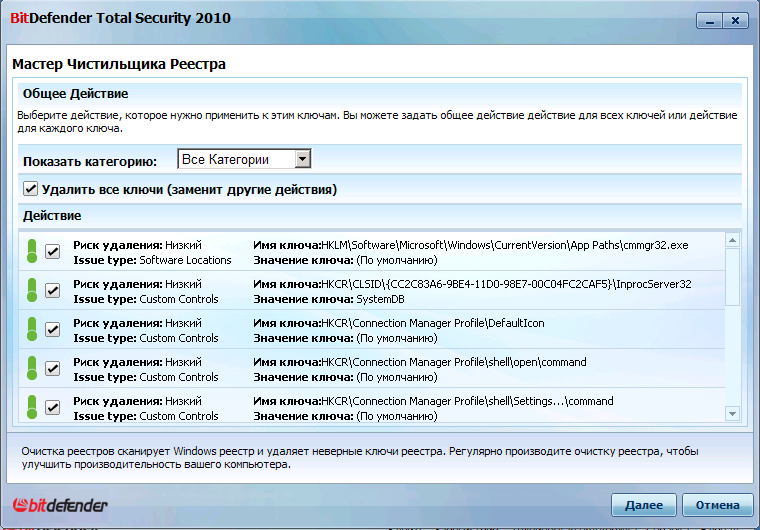
Task: Select key name ending App Paths\cmmgr32.exe
Action: pyautogui.click(x=471, y=245)
